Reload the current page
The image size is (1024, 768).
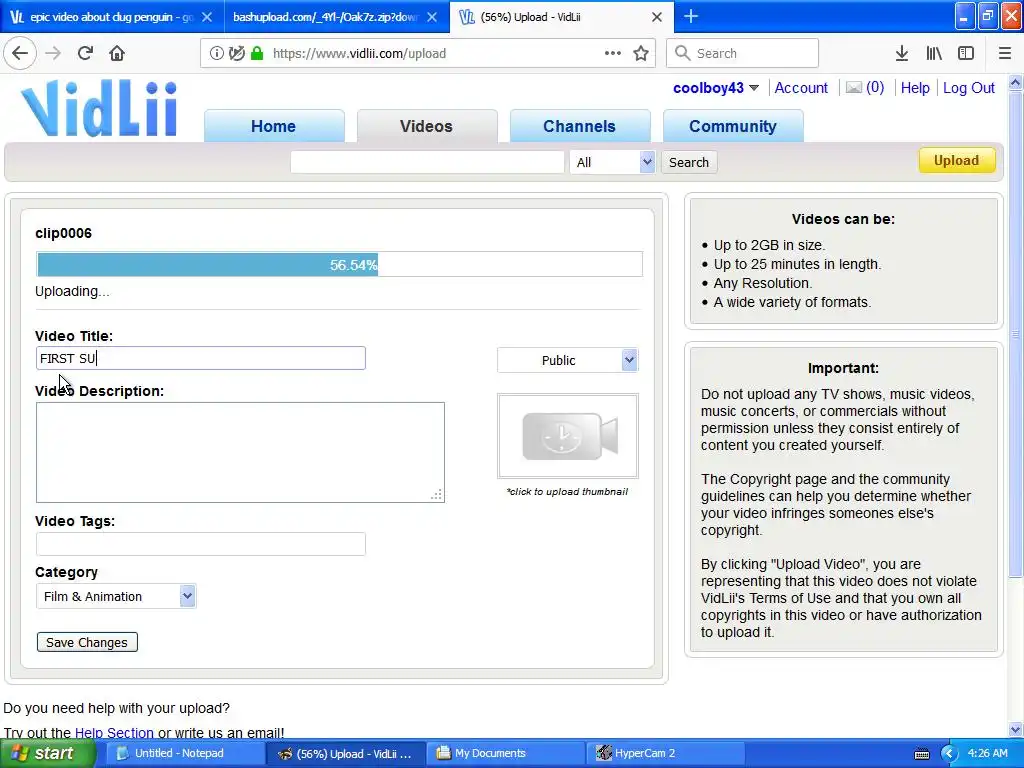pyautogui.click(x=85, y=53)
